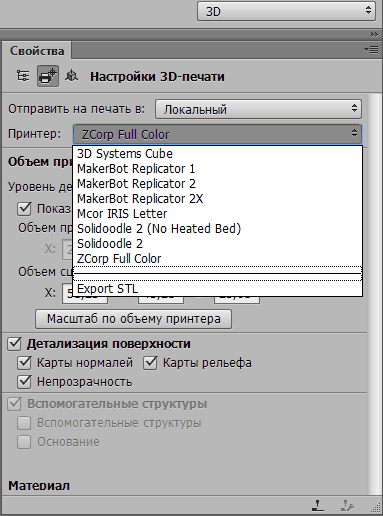Choose MakerBot Replicator 1 printer

coord(217,169)
